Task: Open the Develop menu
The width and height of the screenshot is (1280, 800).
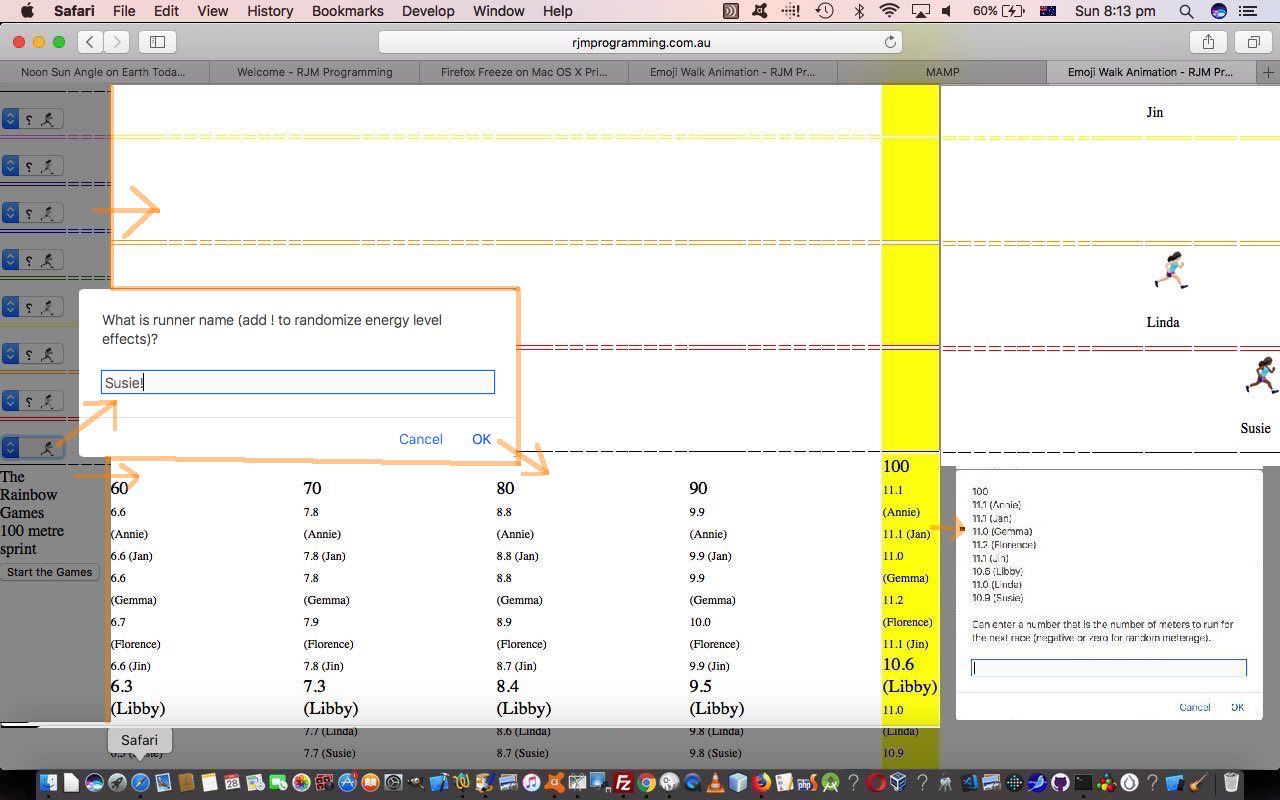Action: point(428,11)
